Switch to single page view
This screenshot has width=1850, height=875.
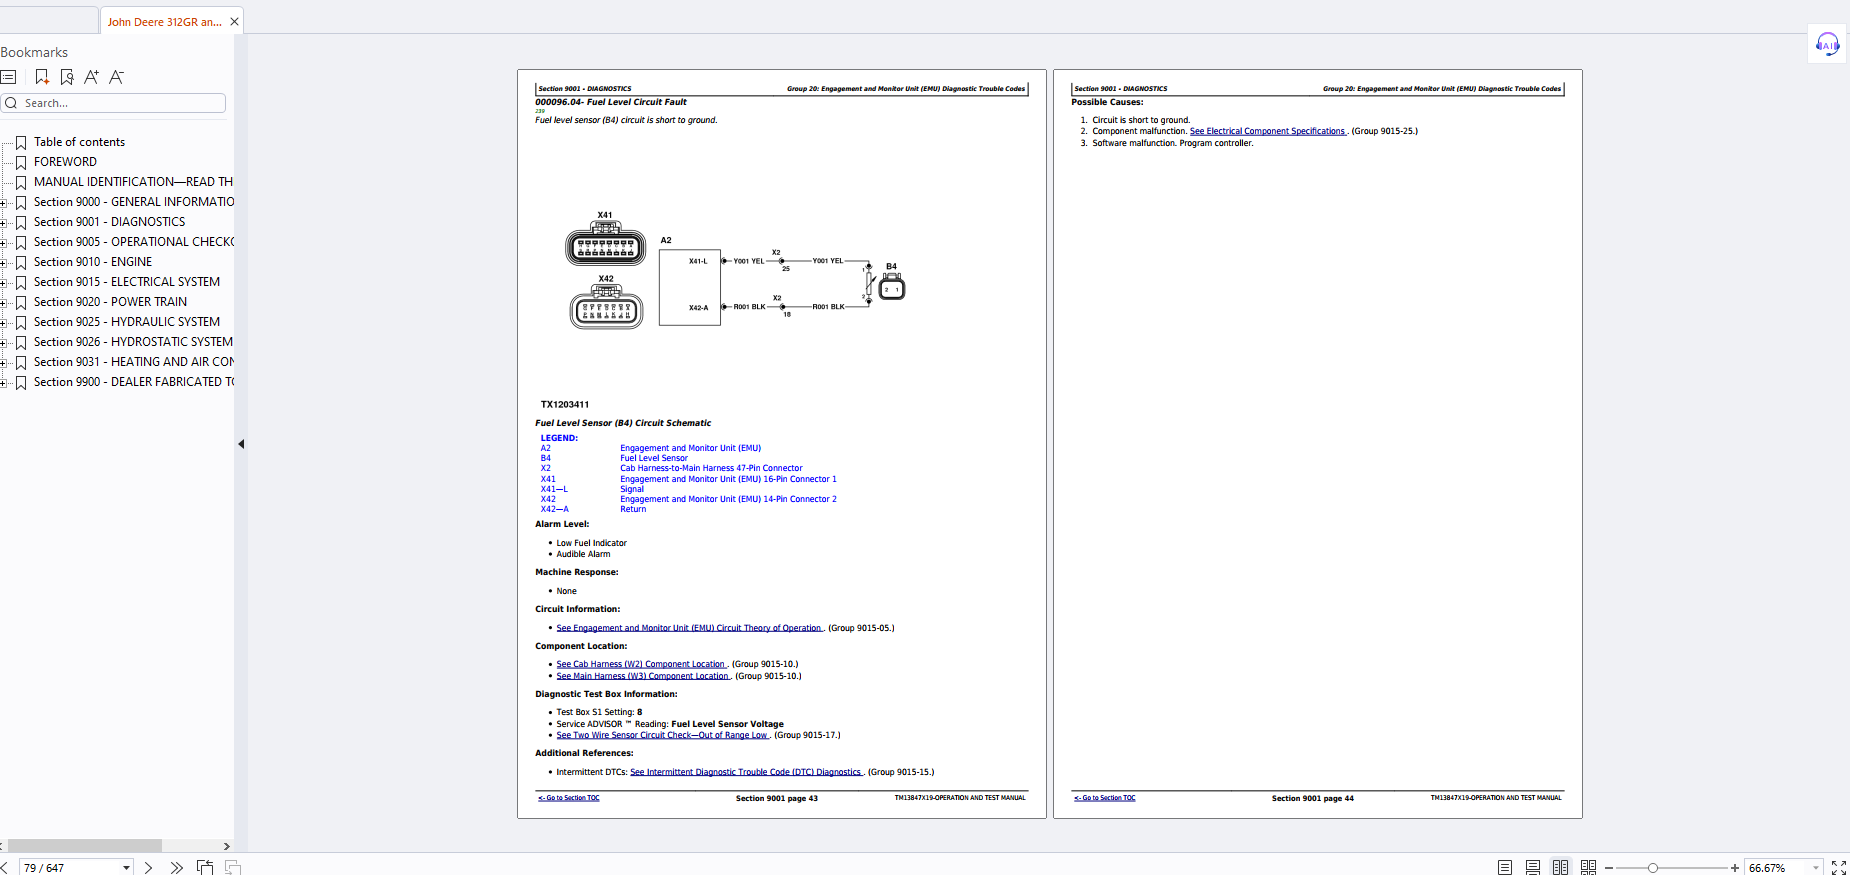[x=1504, y=867]
